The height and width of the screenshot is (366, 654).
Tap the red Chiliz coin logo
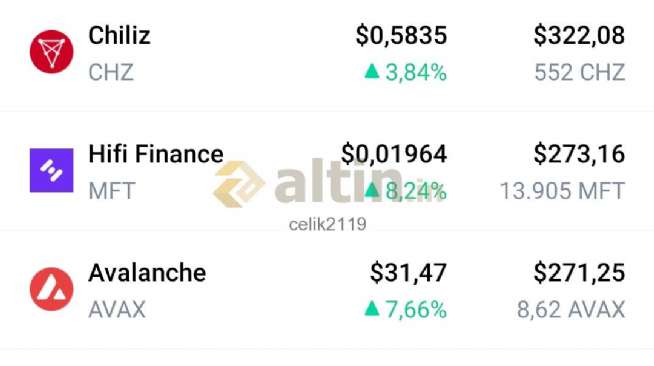pos(52,52)
